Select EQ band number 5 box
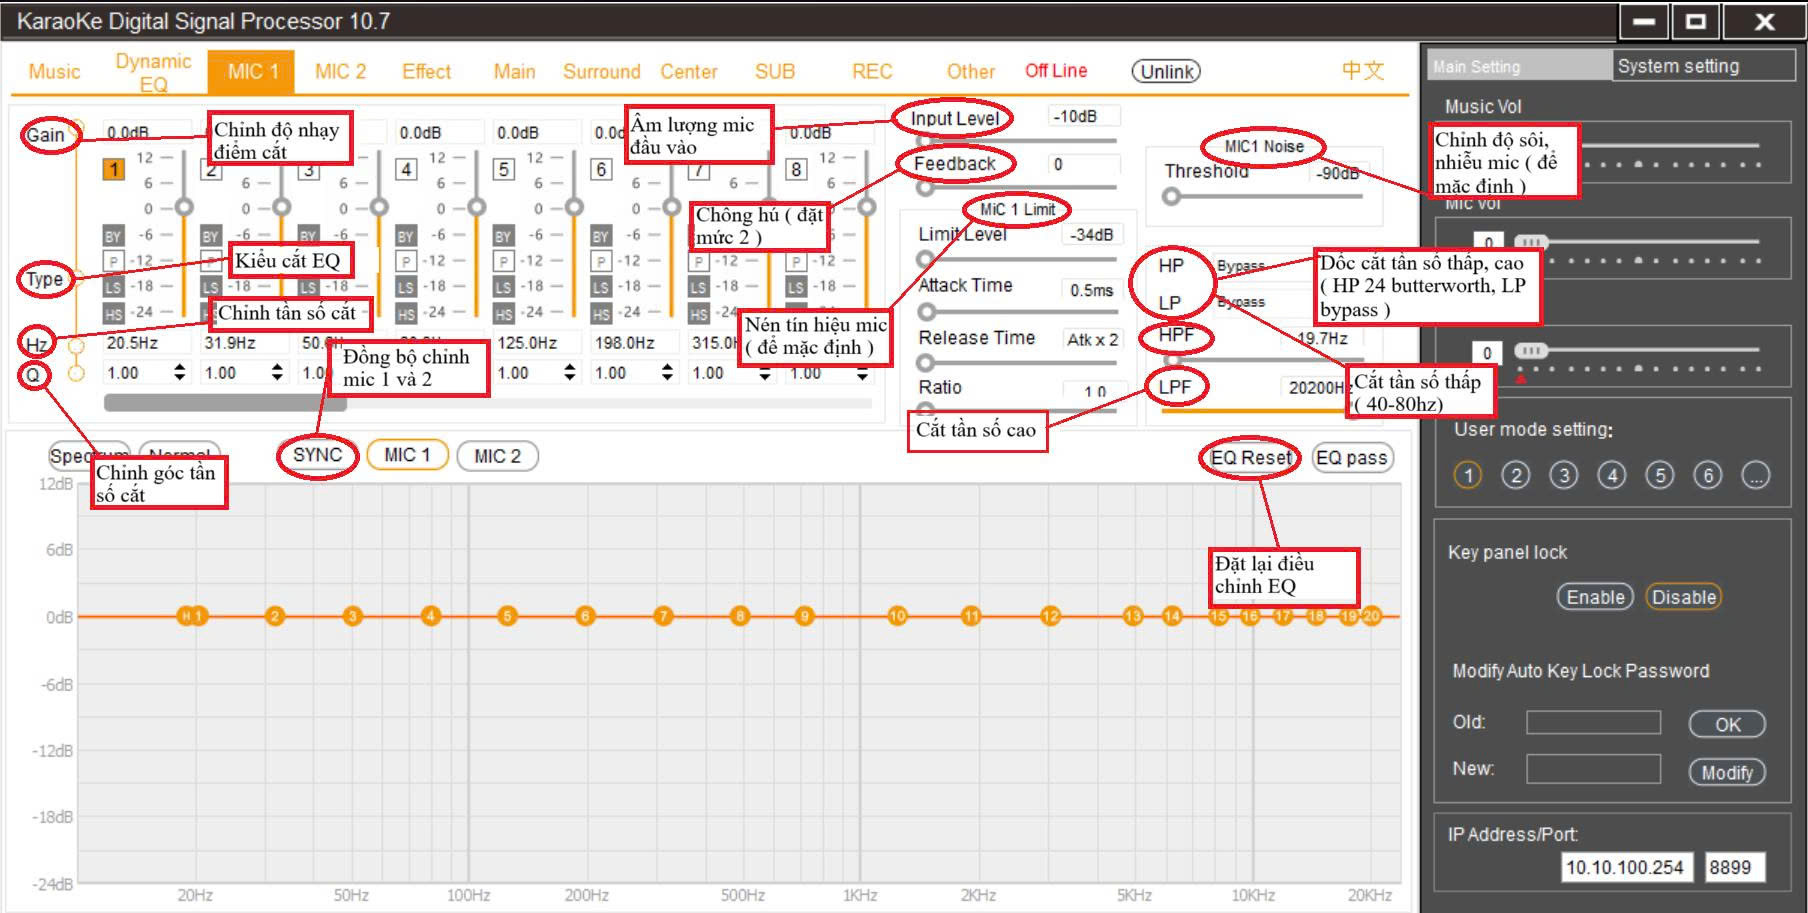The height and width of the screenshot is (913, 1808). click(x=504, y=169)
